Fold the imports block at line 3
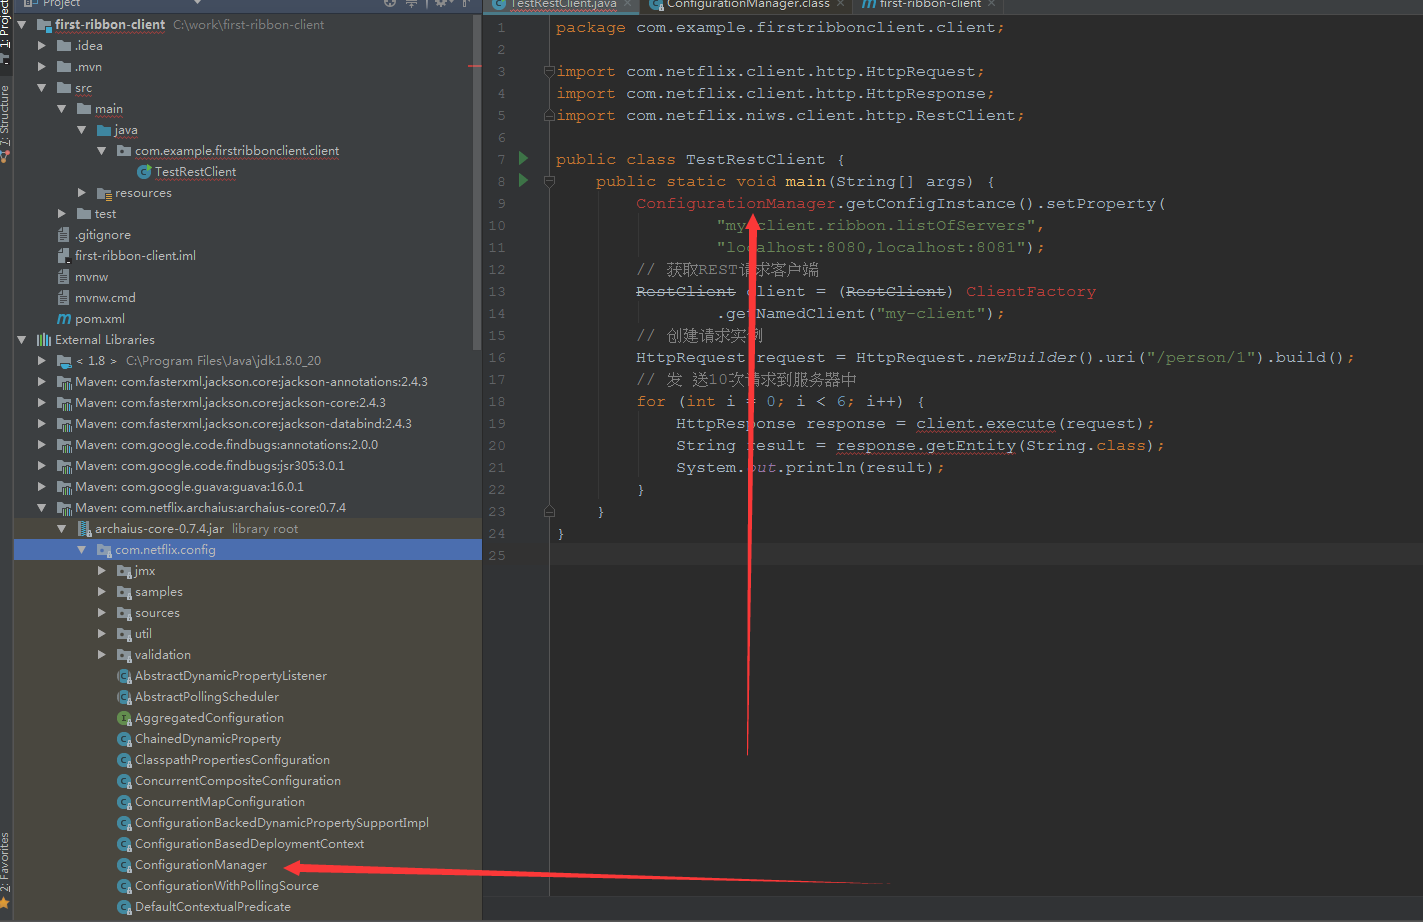 click(549, 71)
